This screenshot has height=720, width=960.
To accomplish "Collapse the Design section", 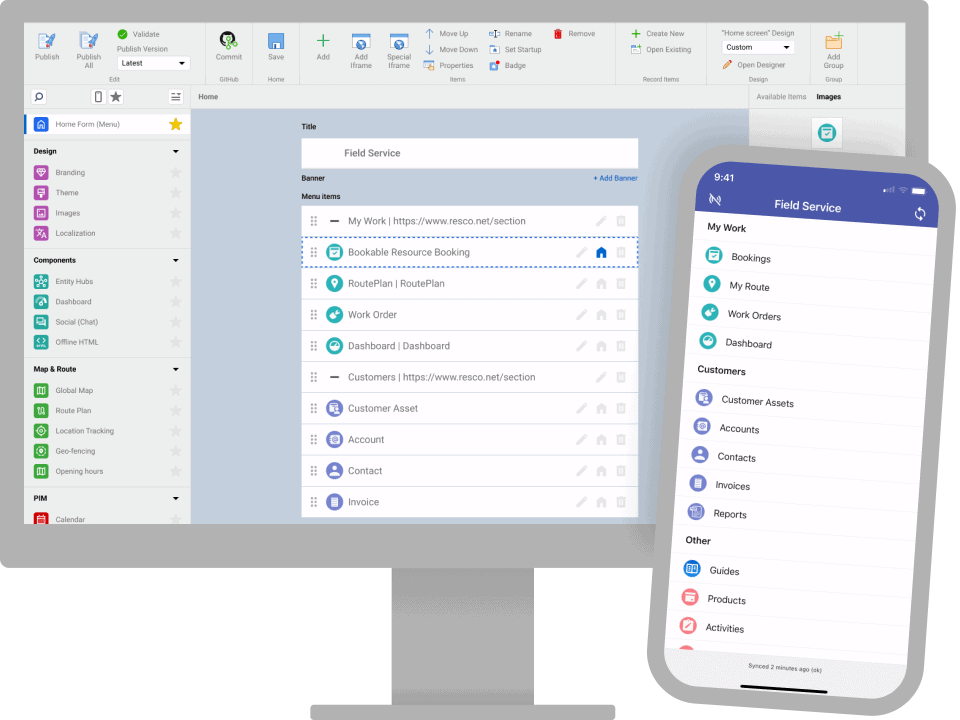I will [x=176, y=151].
